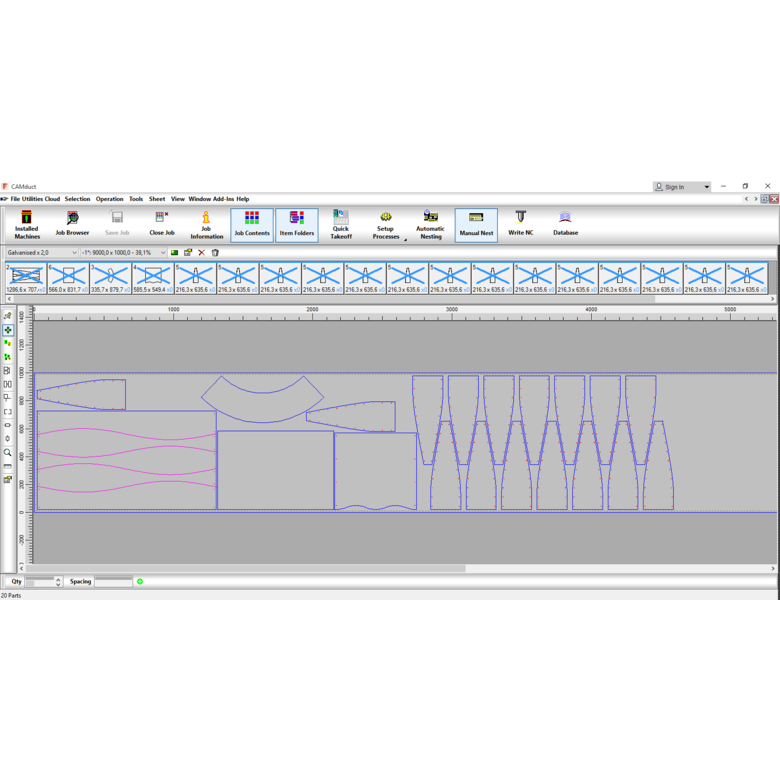The image size is (780, 780).
Task: Open the Cloud menu
Action: coord(52,199)
